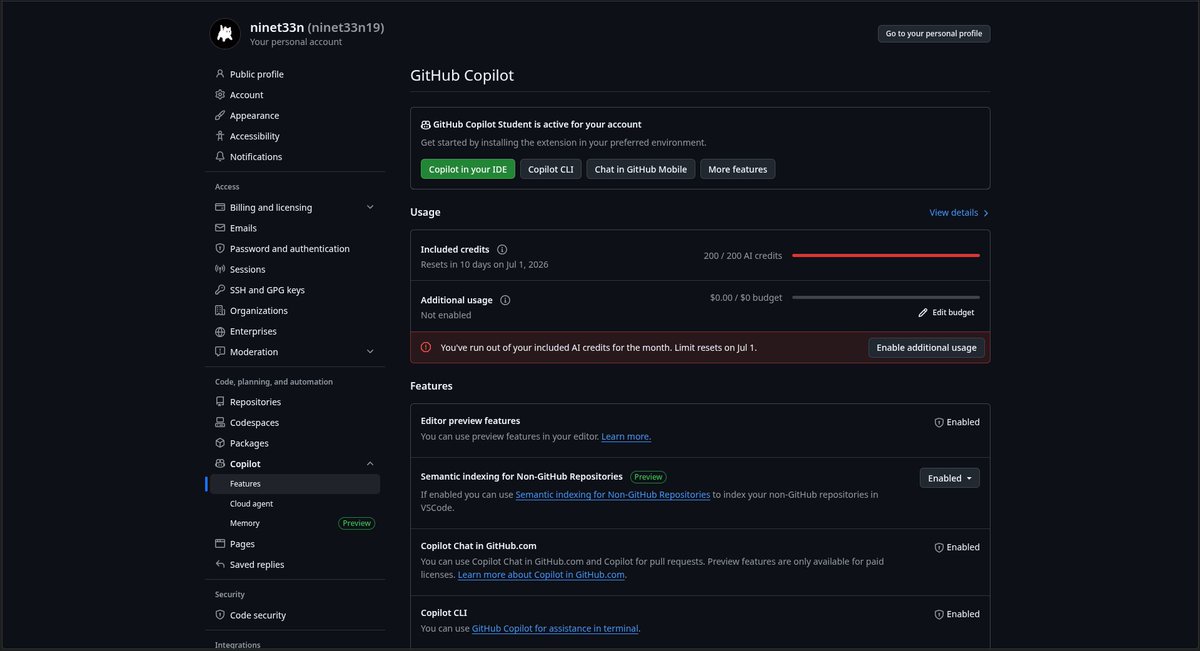Click the 200 / 200 AI credits text
The image size is (1200, 651).
(x=743, y=256)
